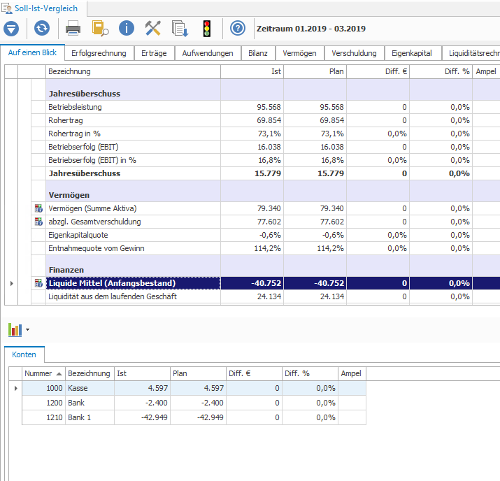Print the report with printer icon

(x=73, y=28)
